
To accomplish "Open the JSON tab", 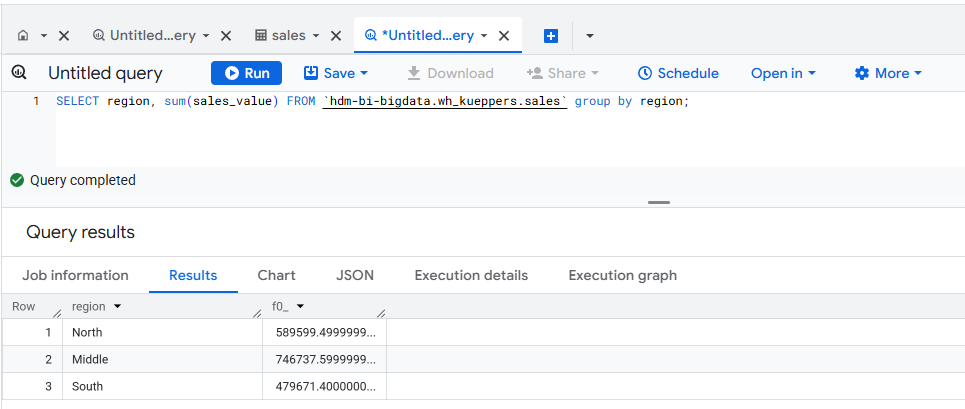I will tap(355, 276).
